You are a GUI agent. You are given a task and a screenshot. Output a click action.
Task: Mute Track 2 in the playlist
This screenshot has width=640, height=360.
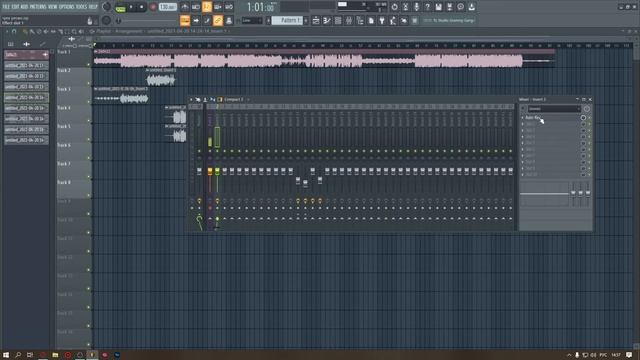point(89,83)
